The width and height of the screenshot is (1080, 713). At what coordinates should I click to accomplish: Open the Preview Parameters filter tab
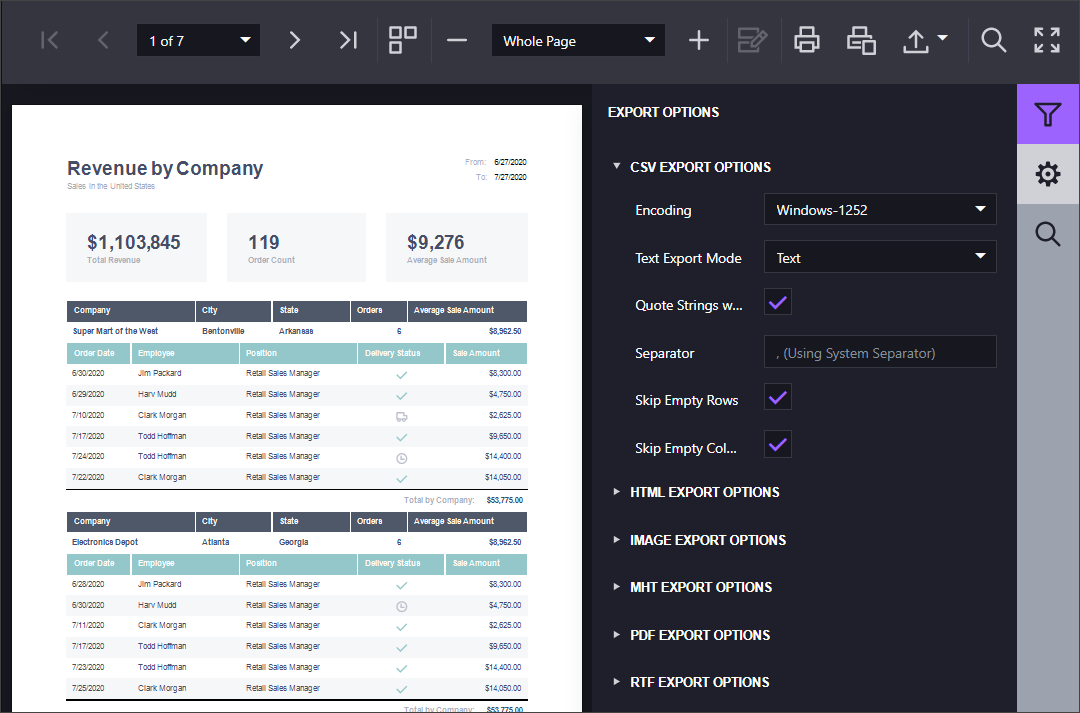click(x=1048, y=114)
